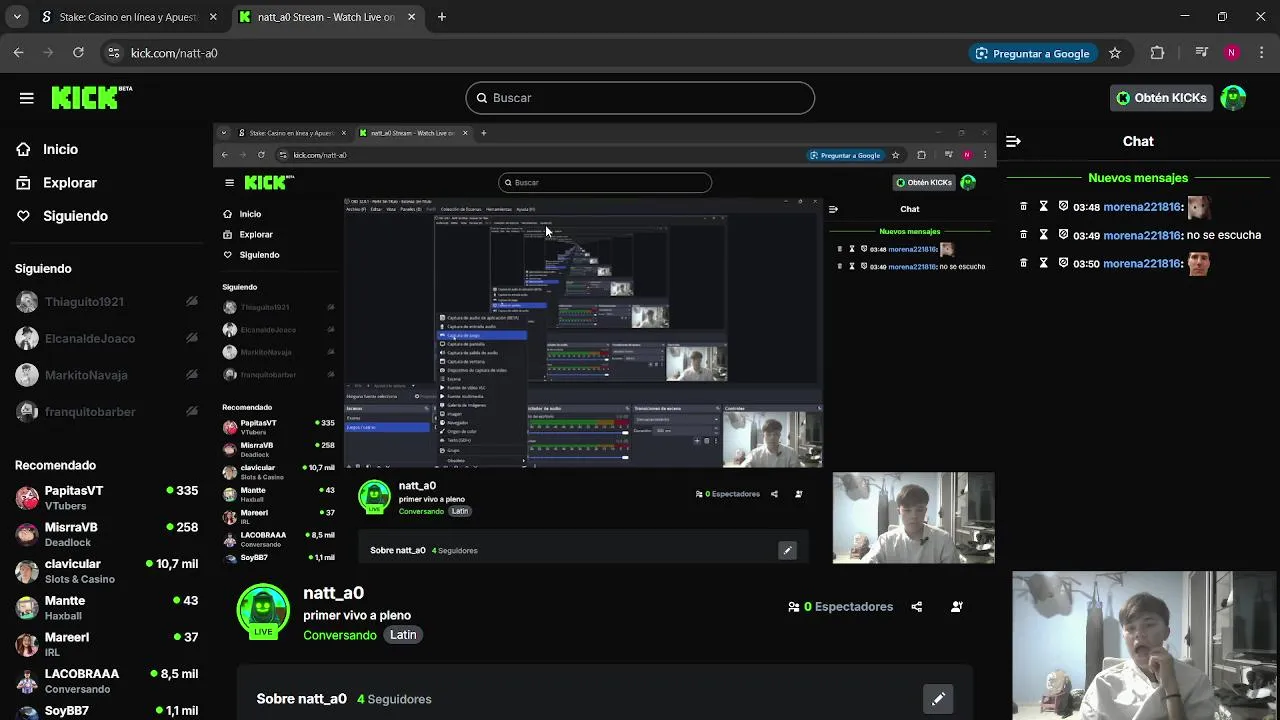Open recommended channel Mantte playing Haxball
This screenshot has width=1280, height=720.
tap(107, 608)
